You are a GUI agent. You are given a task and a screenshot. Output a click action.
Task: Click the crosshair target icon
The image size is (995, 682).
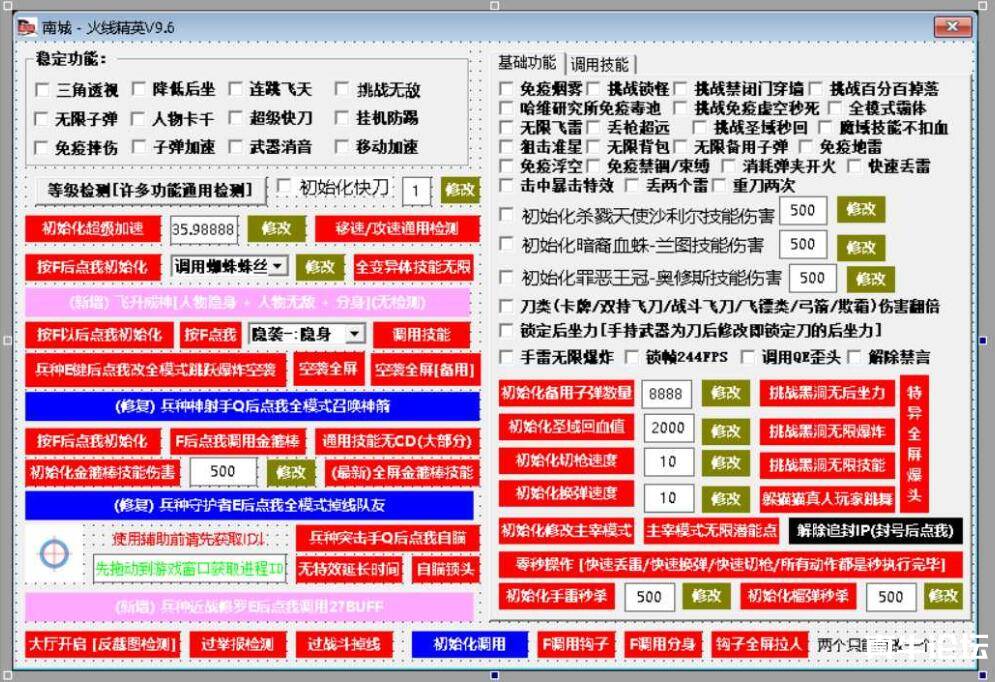(x=55, y=553)
